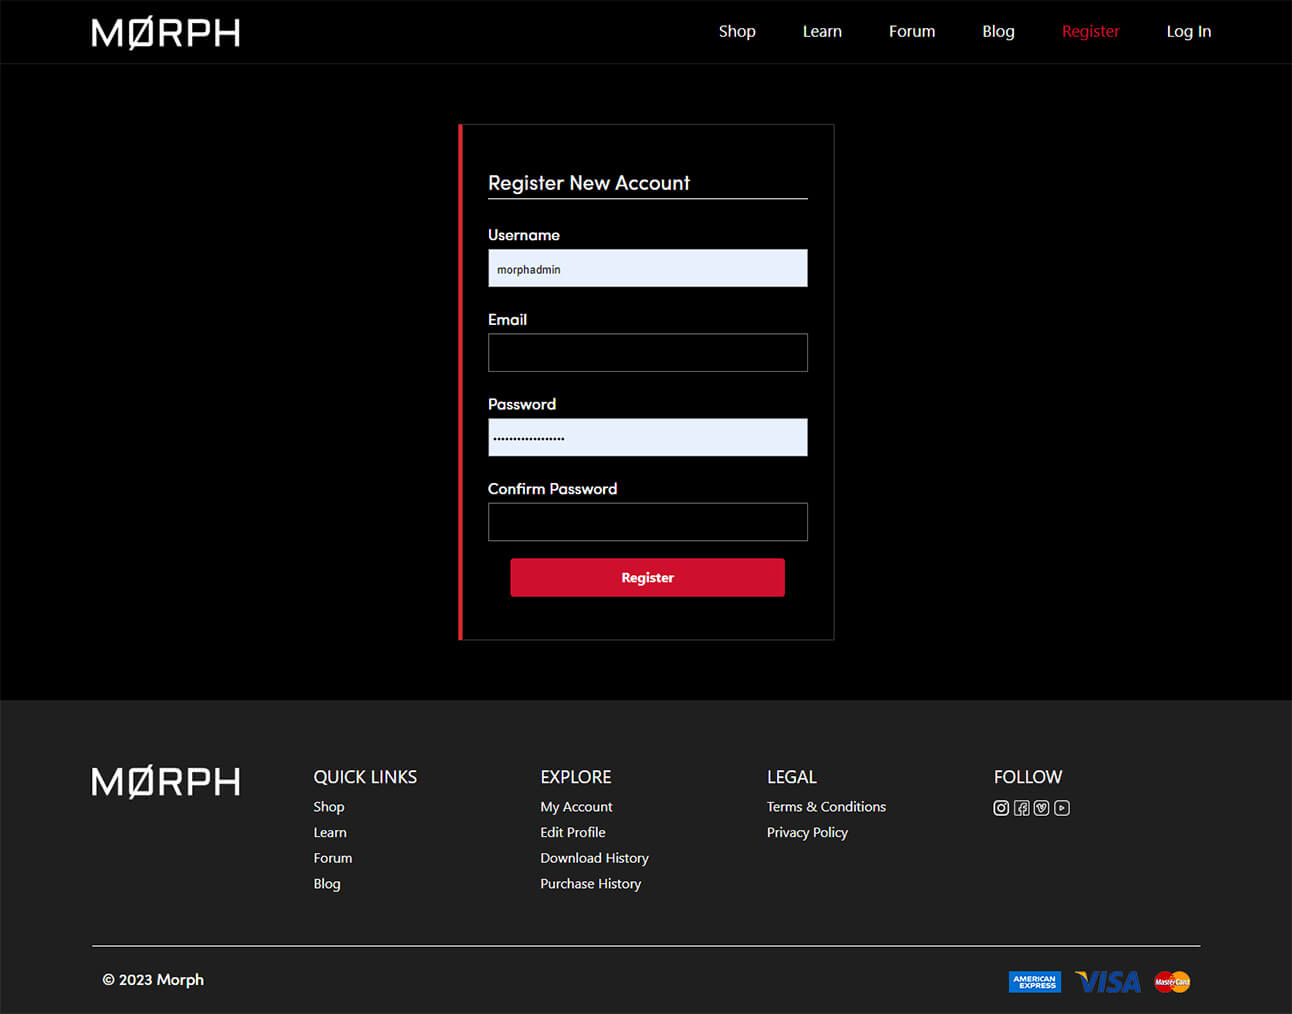
Task: Click into the empty Email field
Action: (647, 353)
